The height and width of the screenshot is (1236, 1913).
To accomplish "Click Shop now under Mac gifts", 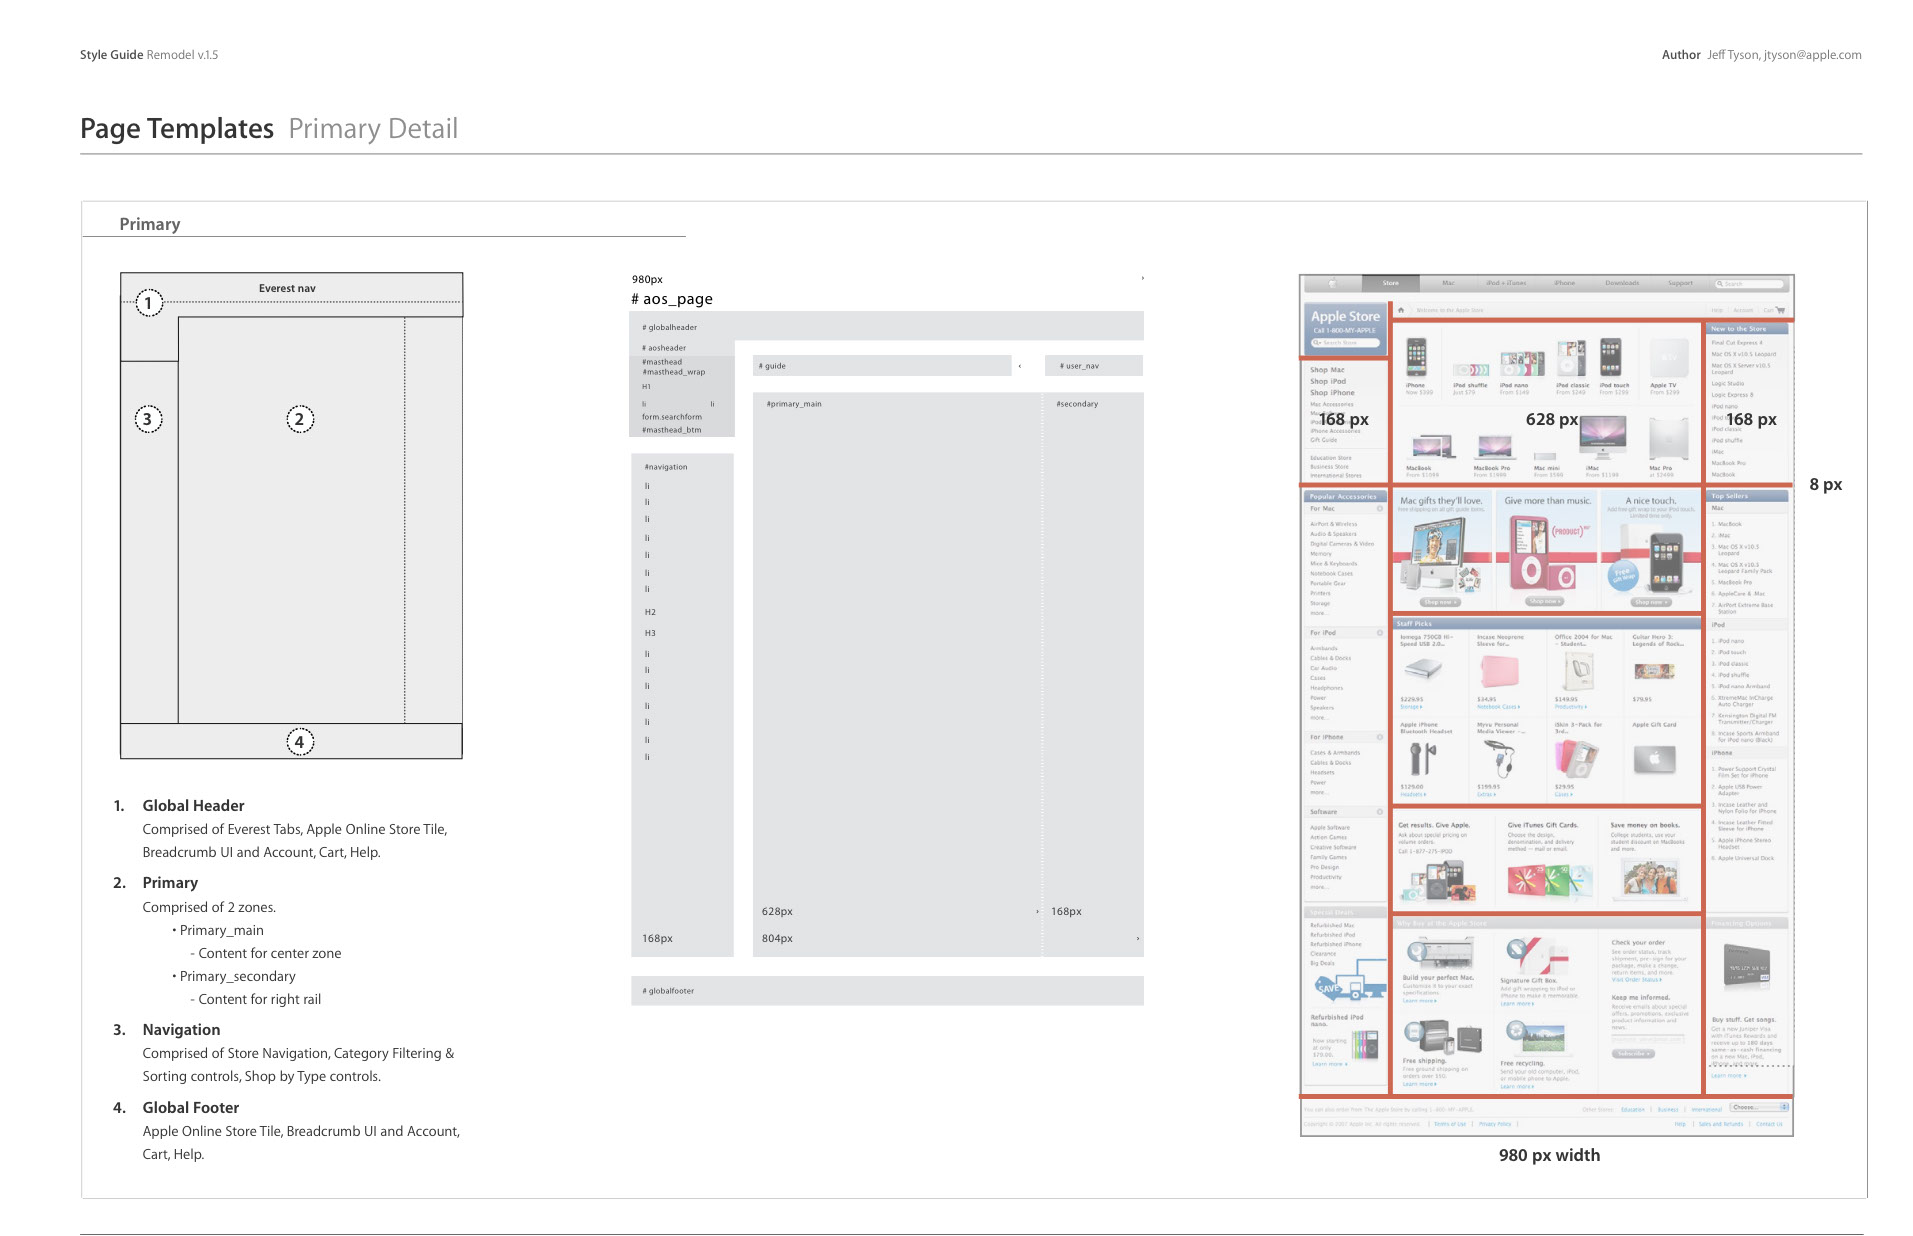I will pos(1440,602).
